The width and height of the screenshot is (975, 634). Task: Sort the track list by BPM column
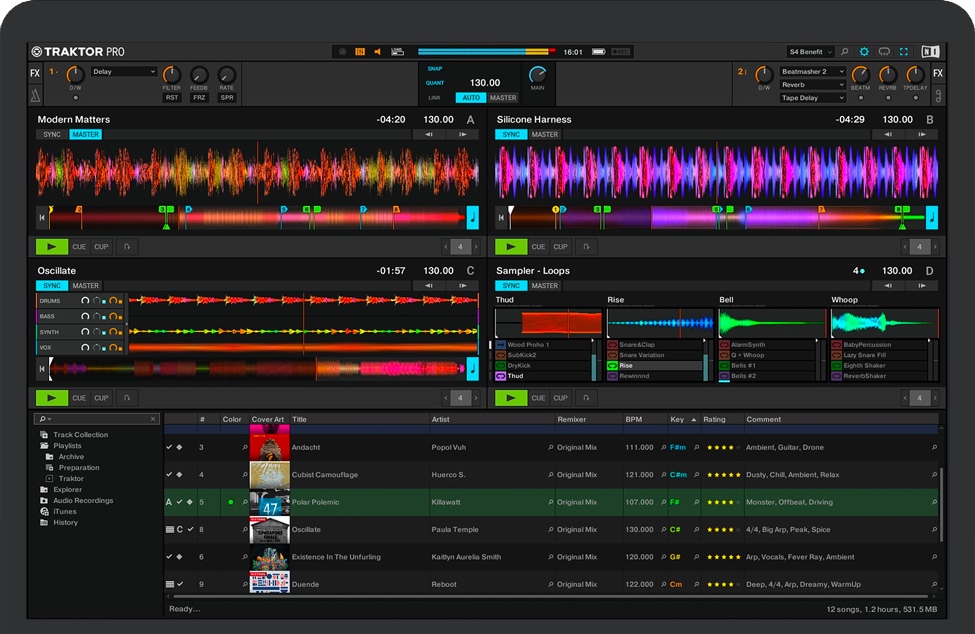[x=634, y=420]
